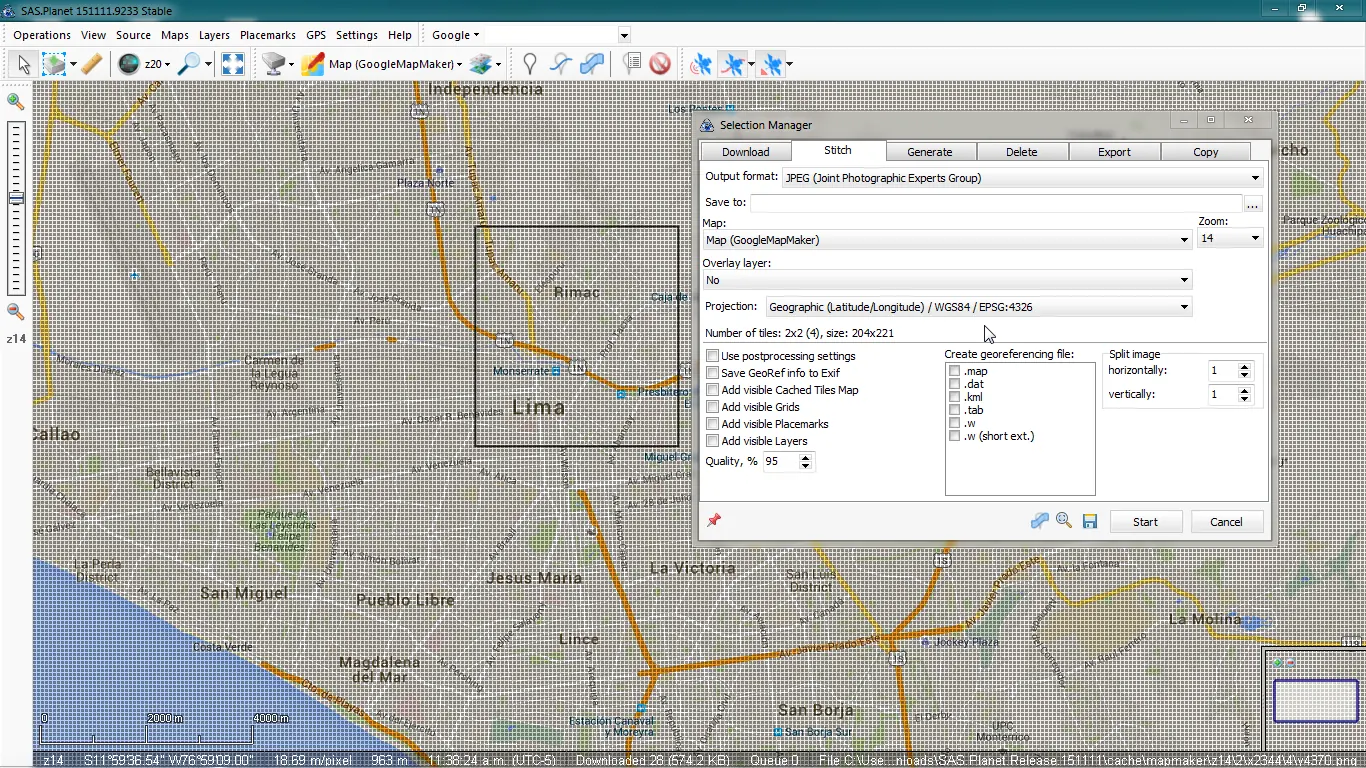1366x768 pixels.
Task: Click the red pin in Selection Manager
Action: click(x=714, y=520)
